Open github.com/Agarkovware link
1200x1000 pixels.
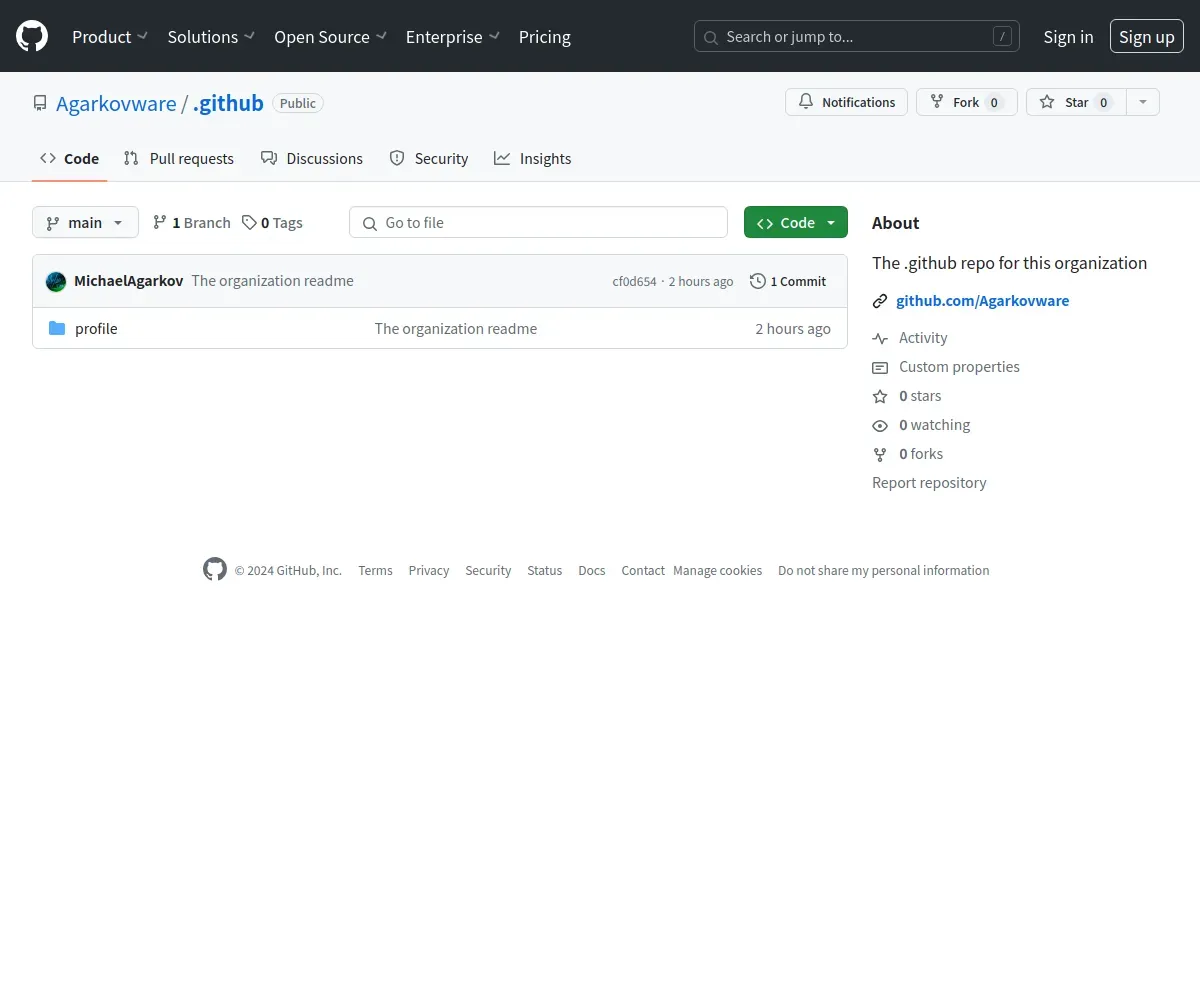pyautogui.click(x=982, y=301)
